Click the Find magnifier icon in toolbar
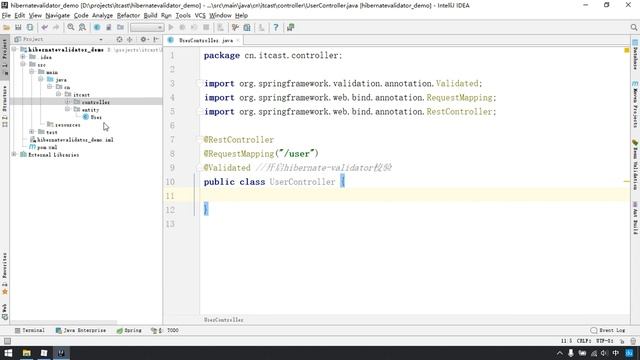This screenshot has height=360, width=640. pos(71,27)
